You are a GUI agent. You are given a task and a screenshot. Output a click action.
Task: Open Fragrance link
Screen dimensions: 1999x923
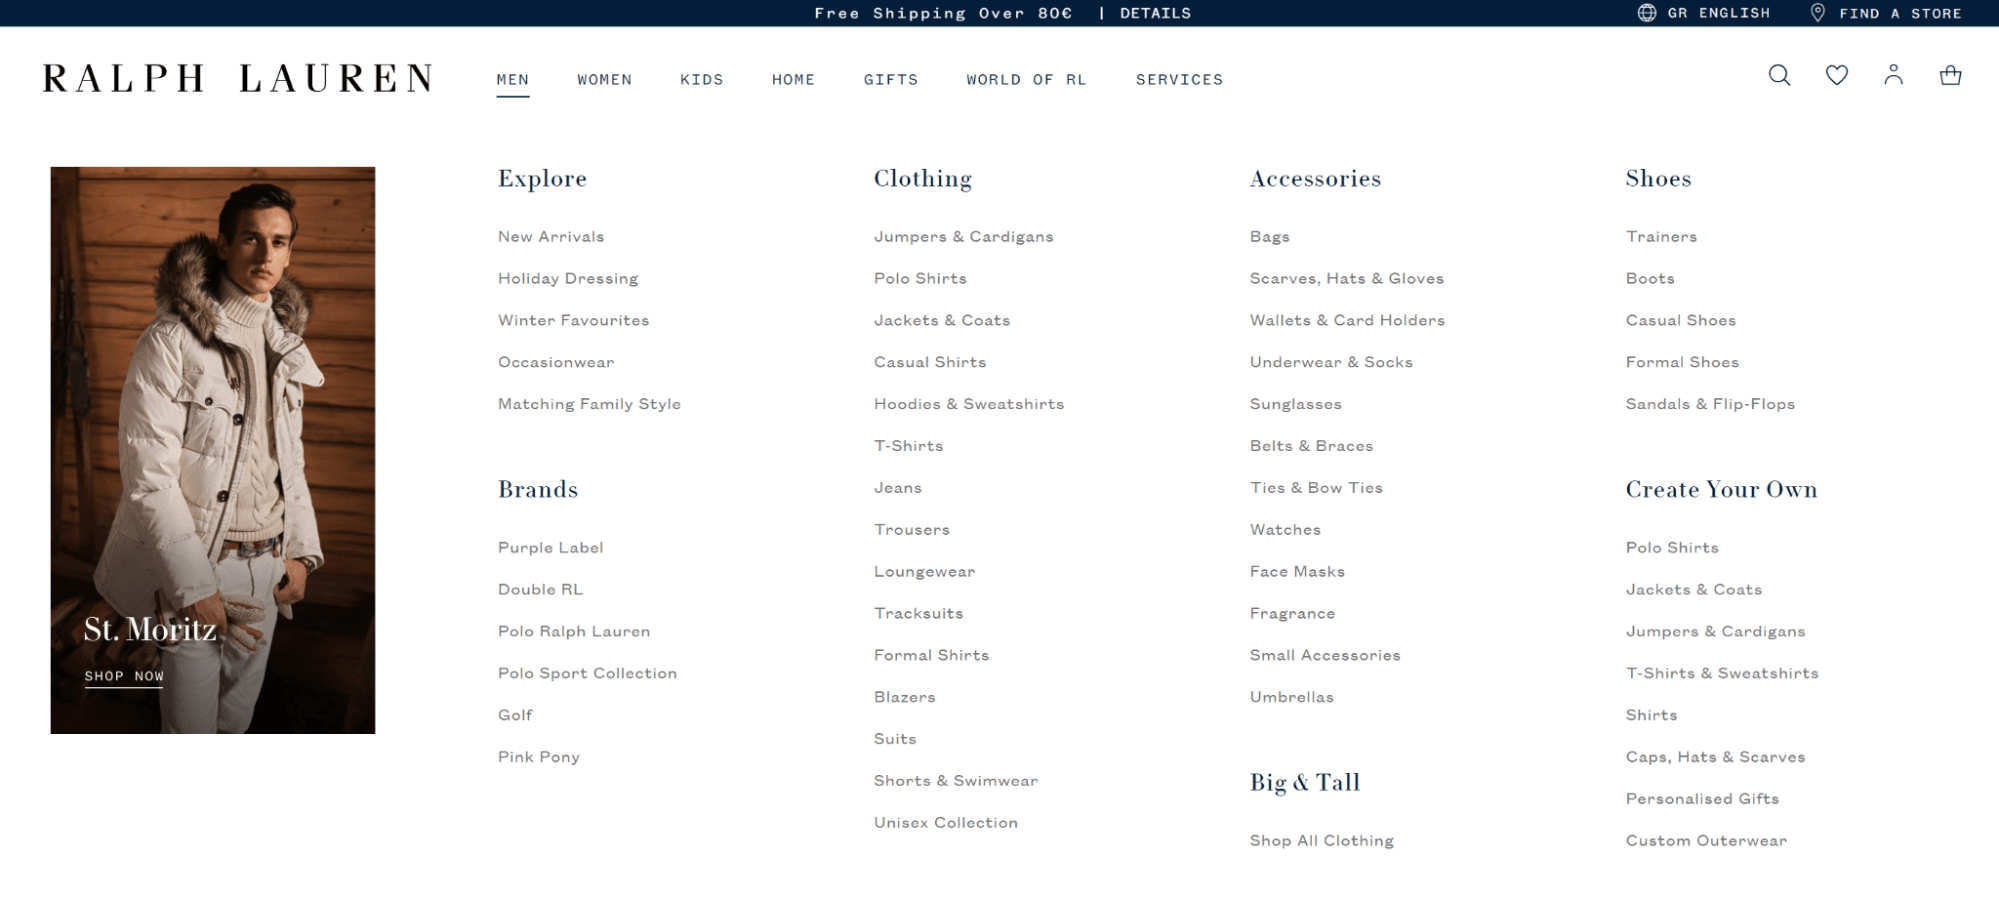point(1292,614)
